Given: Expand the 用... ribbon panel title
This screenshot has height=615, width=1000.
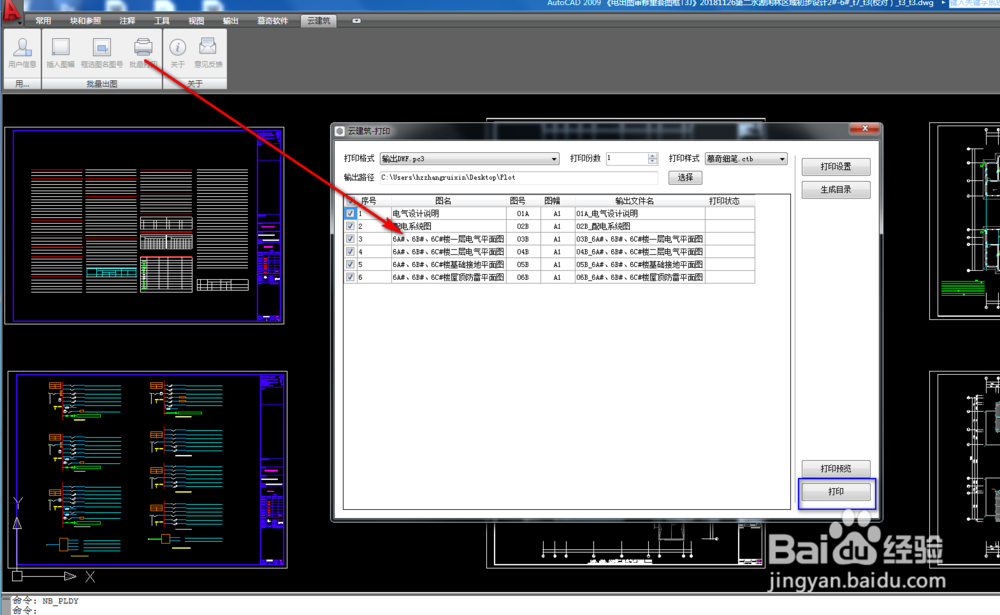Looking at the screenshot, I should click(22, 84).
